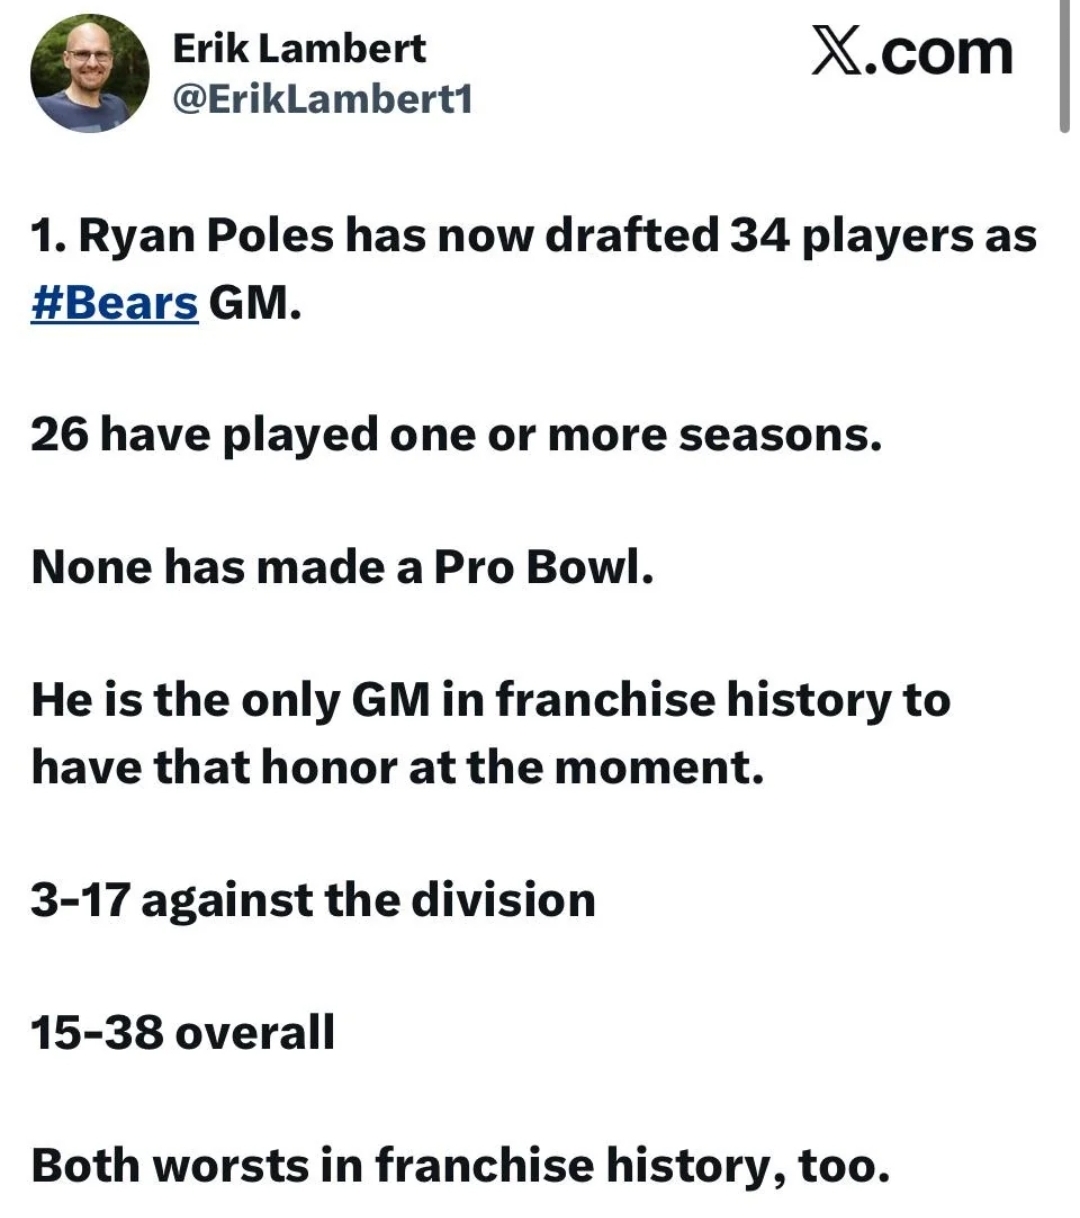Click the ".com" text beside the X logo
This screenshot has height=1218, width=1080.
tap(938, 53)
